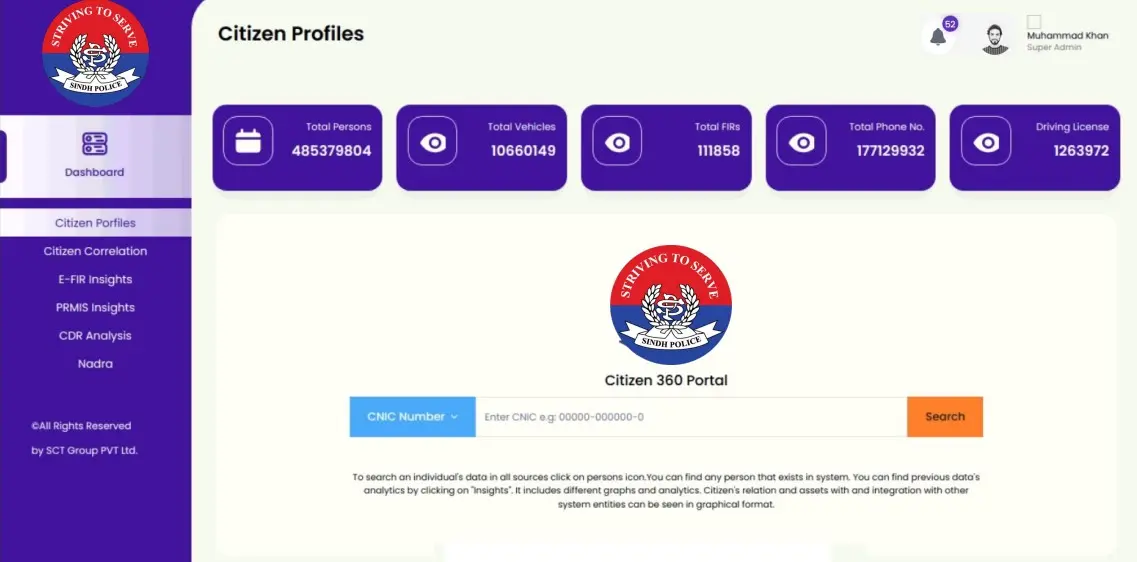The image size is (1137, 562).
Task: Click the central Sindh Police portal emblem
Action: (671, 305)
